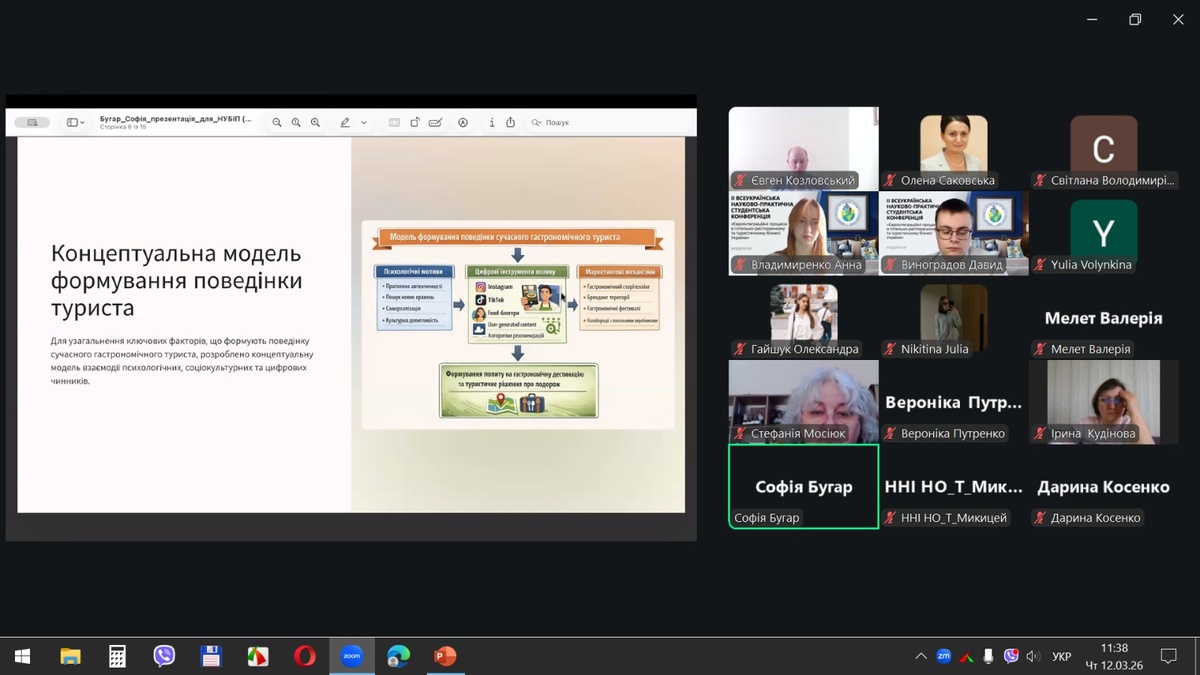Click the rotate page icon
Screen dimensions: 1200x675
point(415,123)
